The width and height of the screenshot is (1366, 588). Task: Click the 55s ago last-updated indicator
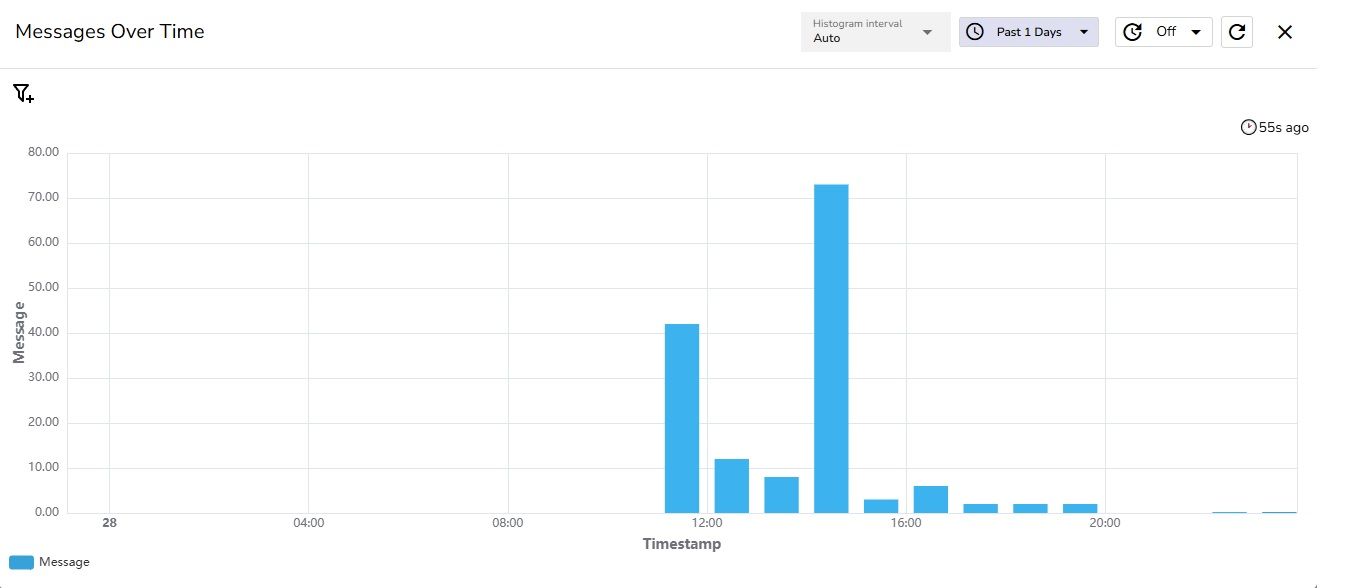pos(1275,126)
